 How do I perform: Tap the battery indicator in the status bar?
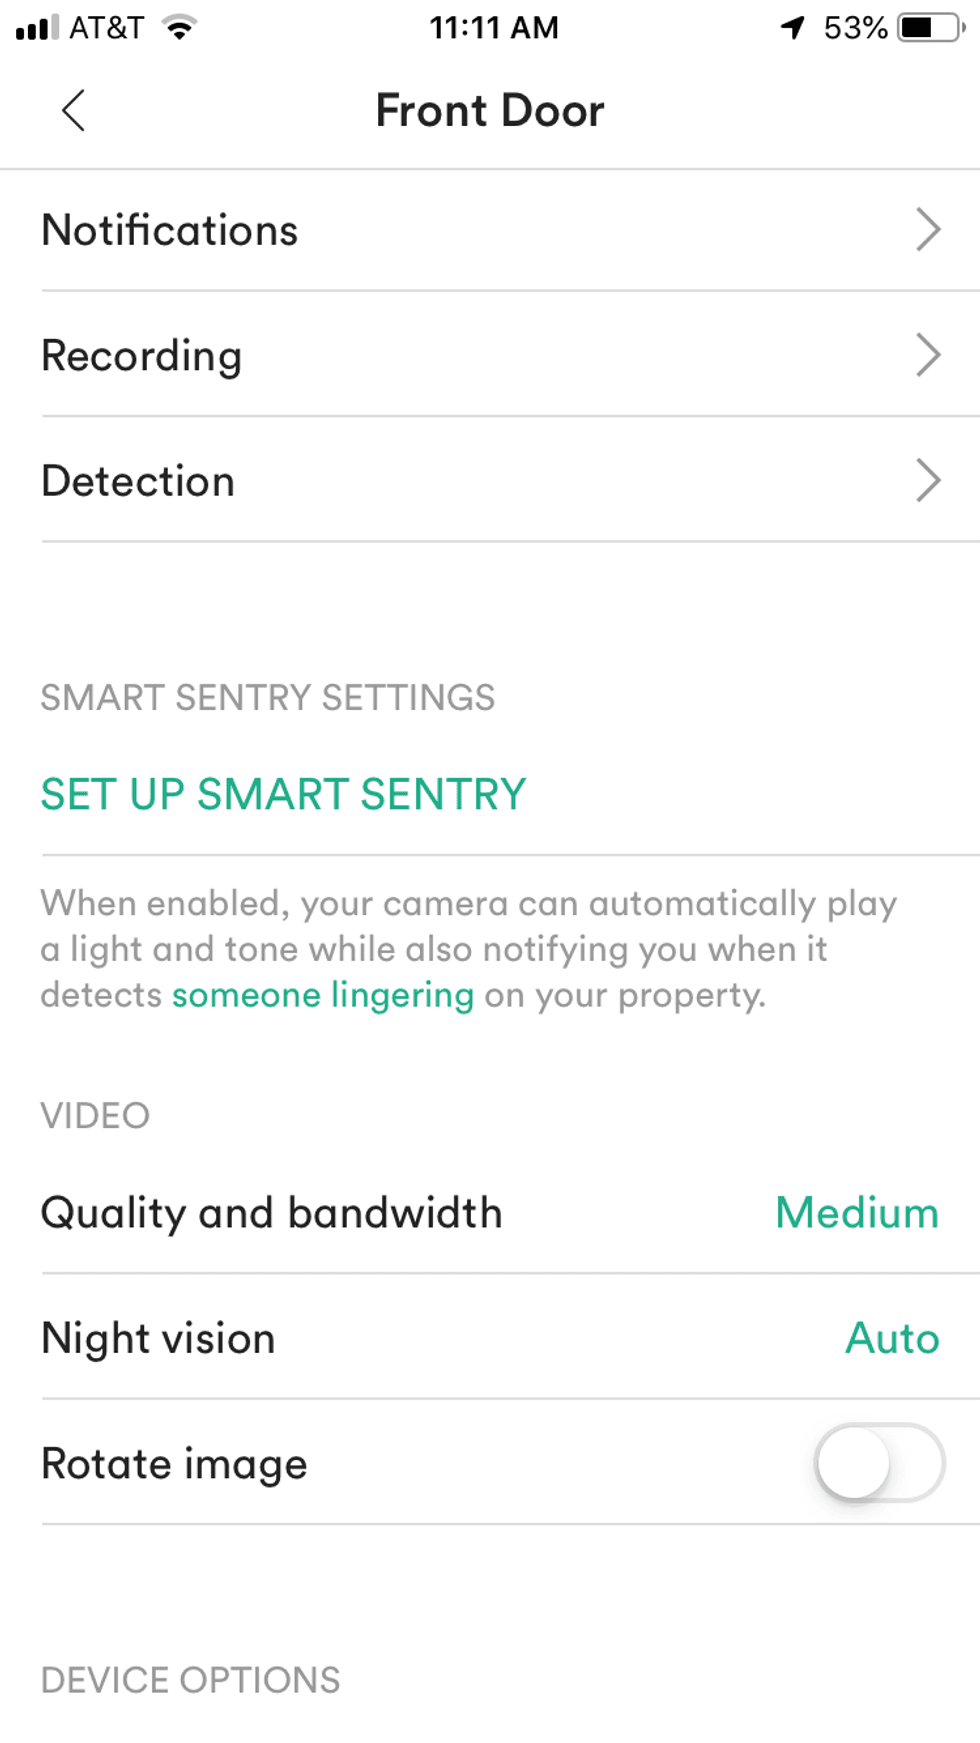coord(925,27)
